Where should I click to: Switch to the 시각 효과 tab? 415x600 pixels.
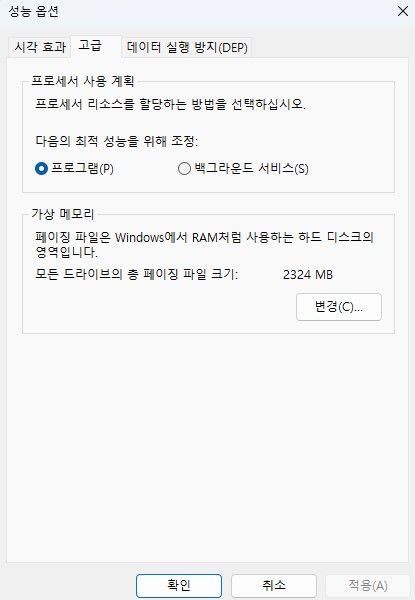click(39, 47)
